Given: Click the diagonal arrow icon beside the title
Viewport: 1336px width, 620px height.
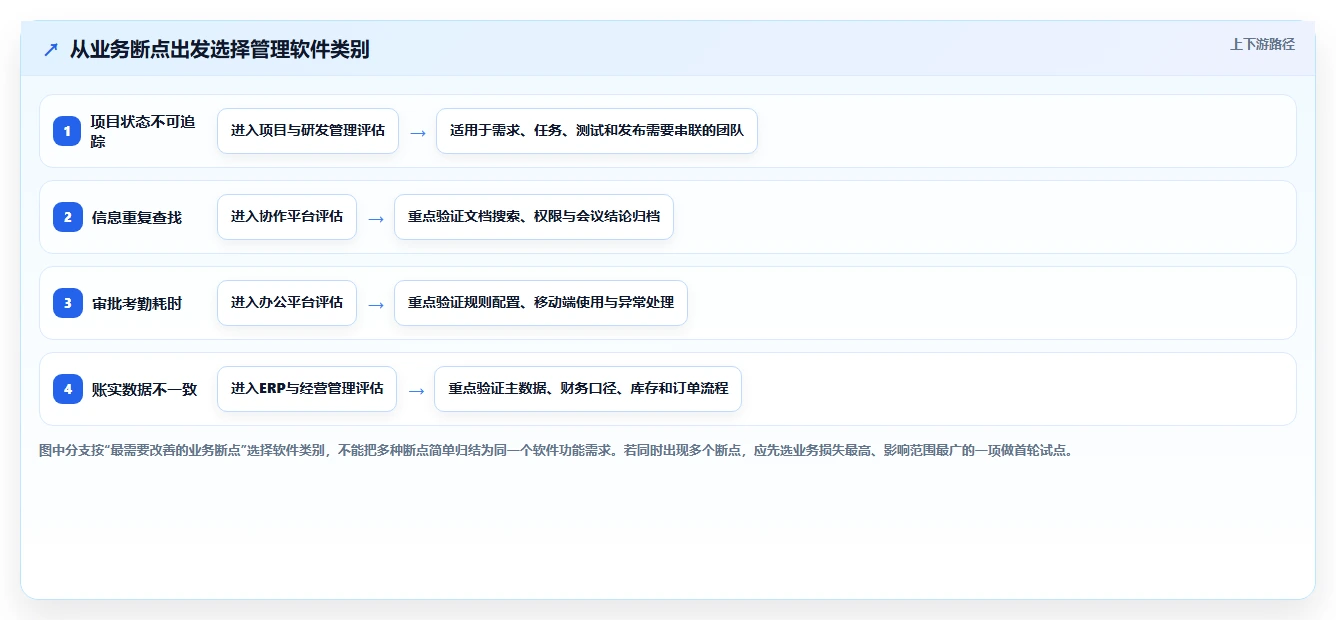Looking at the screenshot, I should (x=51, y=50).
